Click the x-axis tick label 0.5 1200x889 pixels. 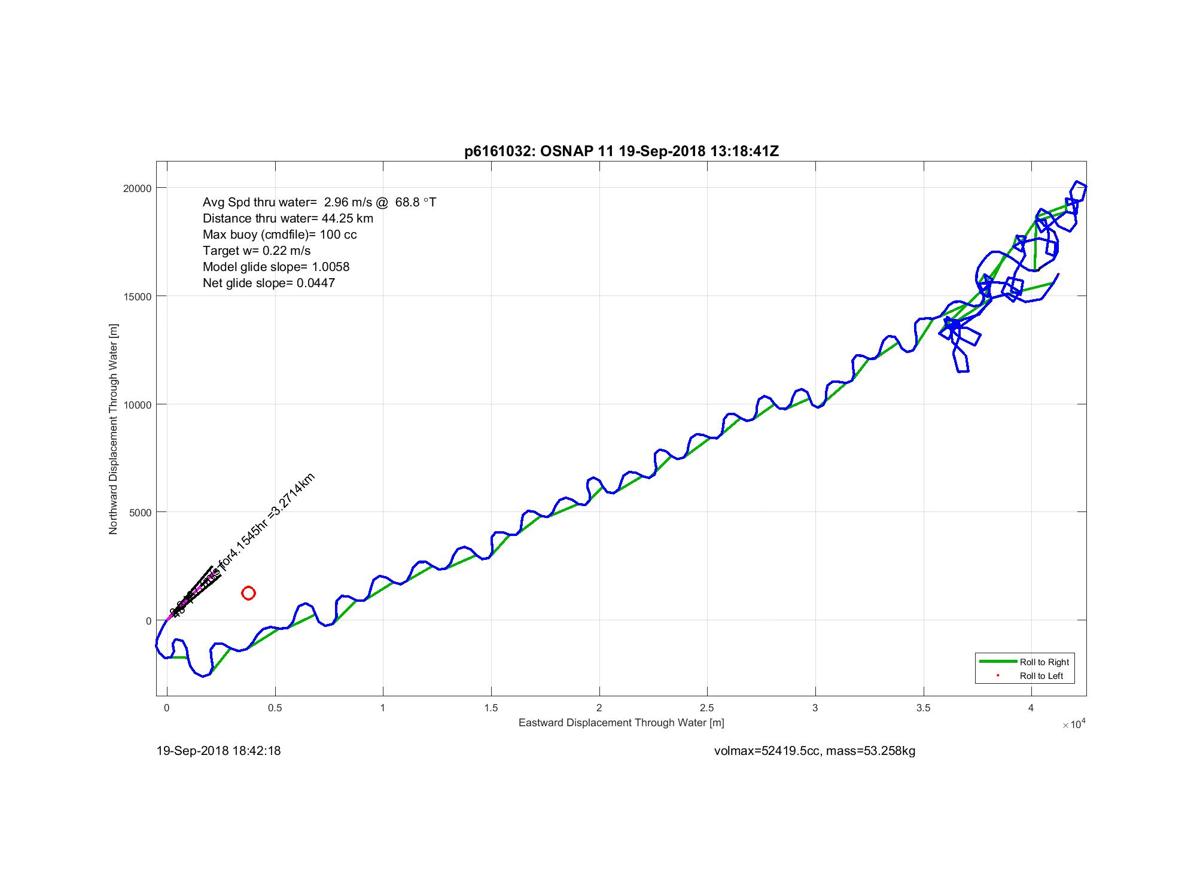pos(275,708)
